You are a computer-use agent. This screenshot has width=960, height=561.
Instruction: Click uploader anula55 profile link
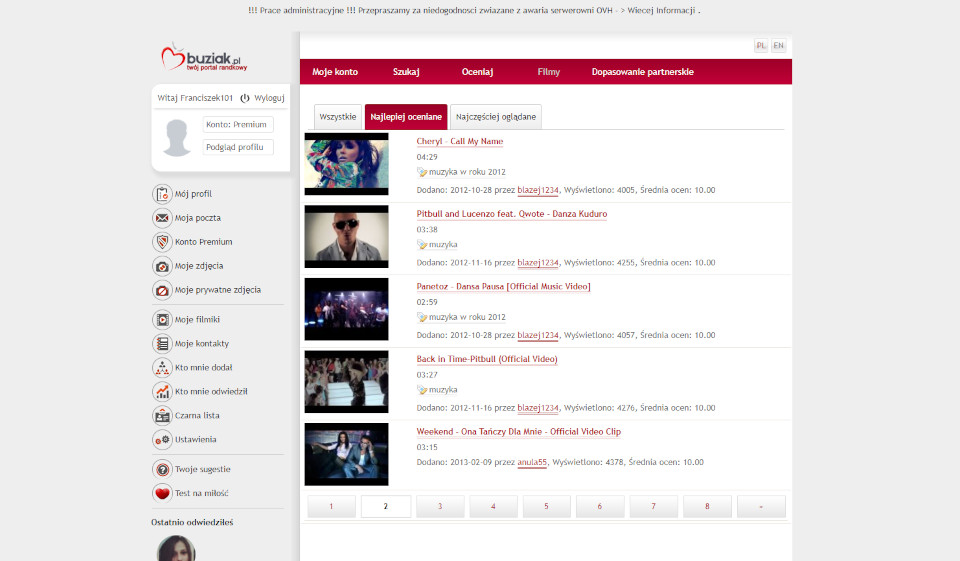coord(532,462)
